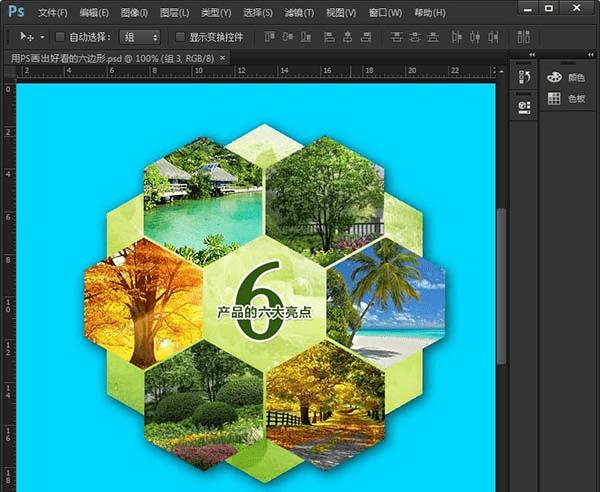Image resolution: width=600 pixels, height=492 pixels.
Task: Open the Move tool preset picker arrow
Action: [x=42, y=37]
